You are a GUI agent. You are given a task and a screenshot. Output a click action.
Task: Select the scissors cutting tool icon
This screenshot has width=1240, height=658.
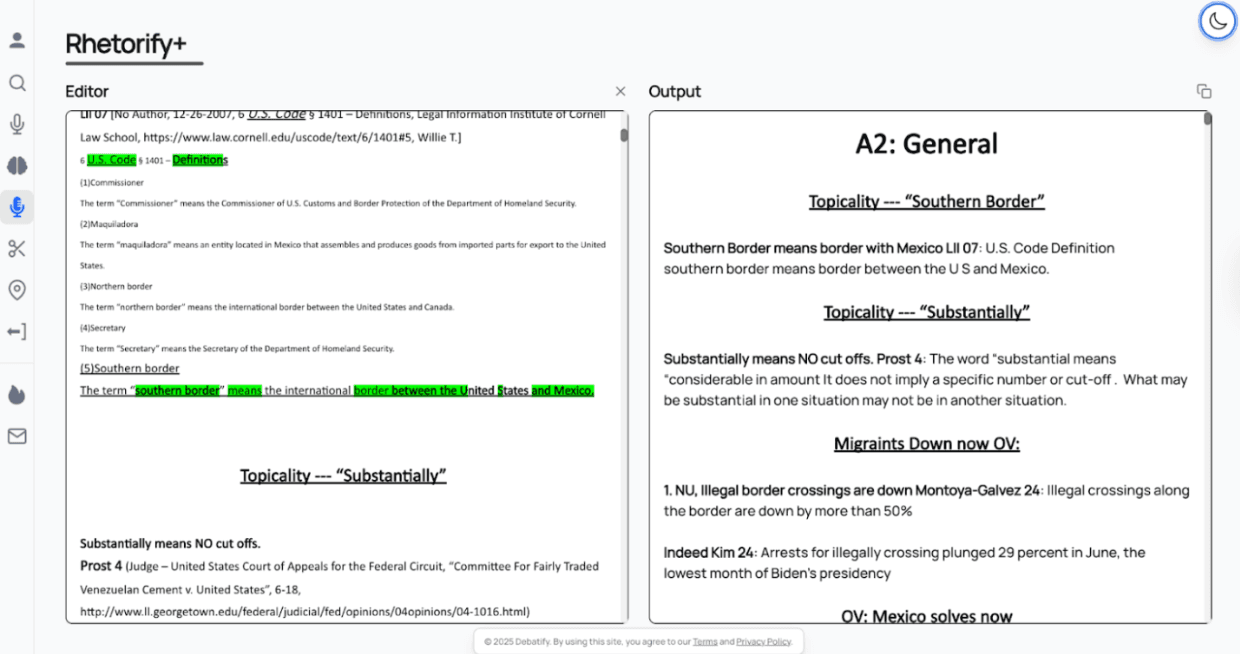point(17,249)
